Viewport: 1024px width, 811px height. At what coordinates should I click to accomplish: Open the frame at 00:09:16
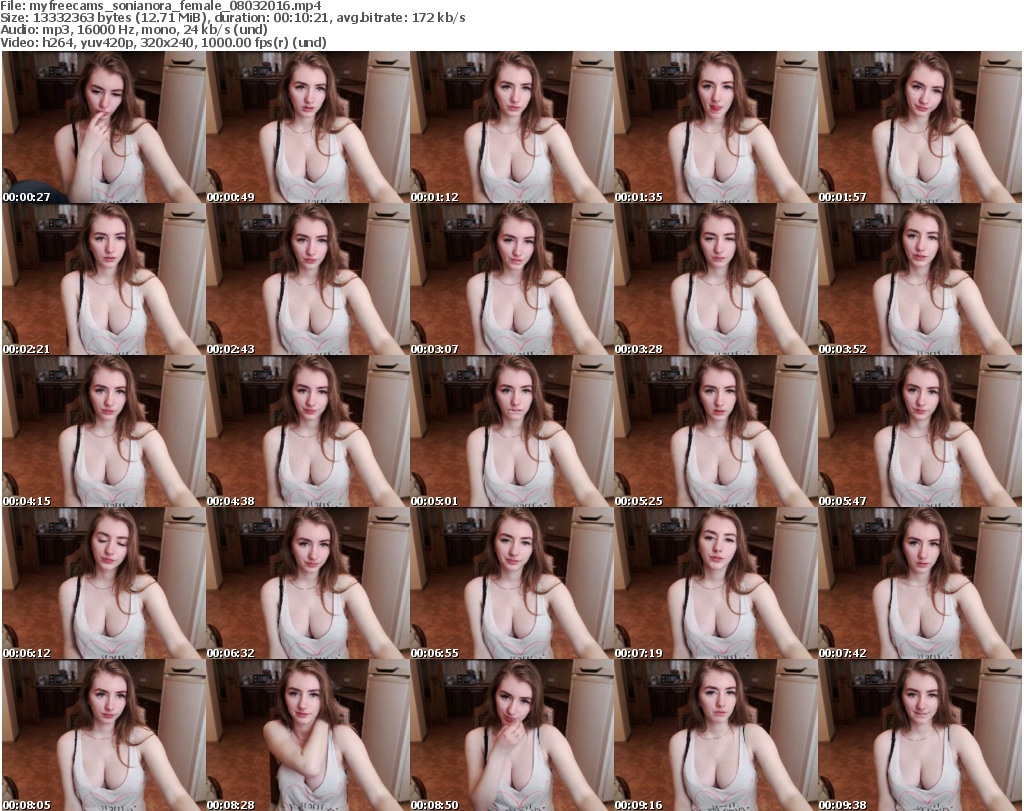(715, 735)
